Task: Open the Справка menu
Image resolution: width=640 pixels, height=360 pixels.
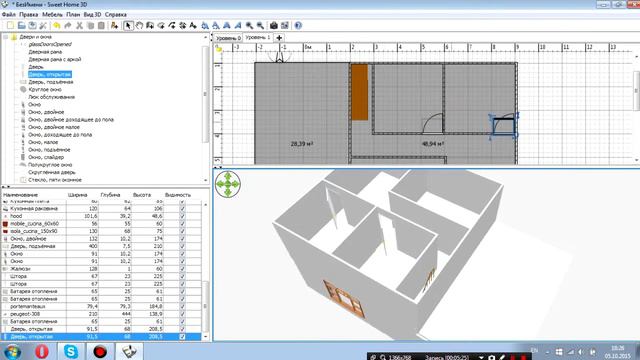Action: (116, 14)
